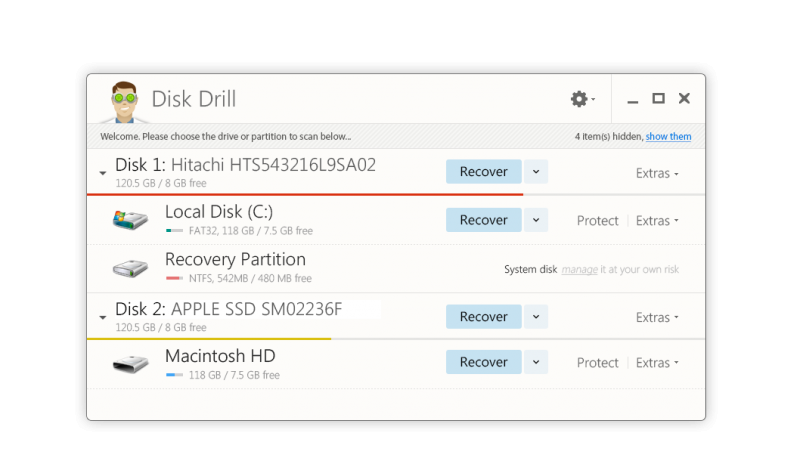The width and height of the screenshot is (800, 467).
Task: Collapse the Disk 2 APPLE SSD group
Action: point(103,317)
